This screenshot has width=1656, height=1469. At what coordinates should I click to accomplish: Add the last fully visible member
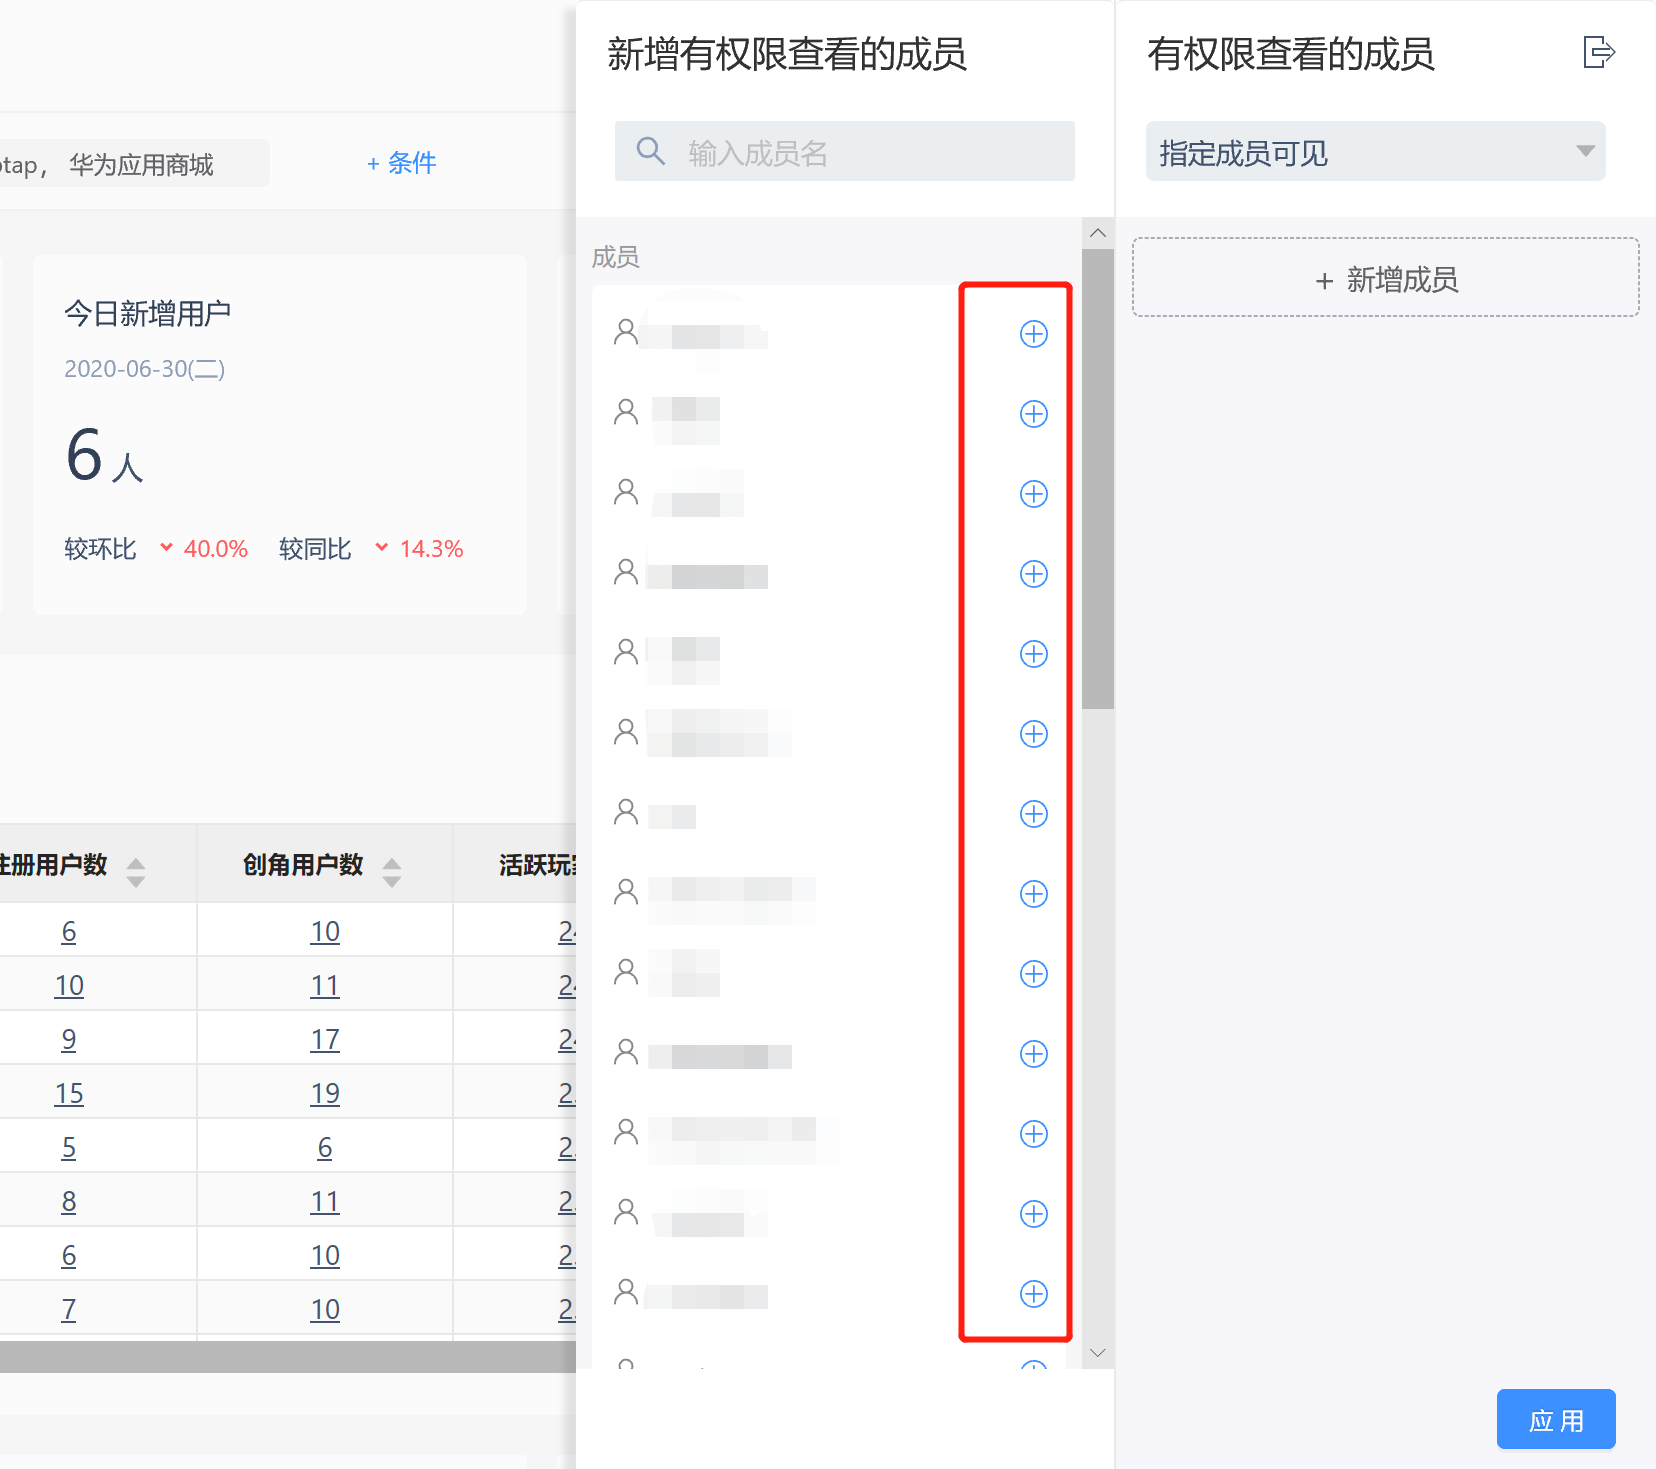1033,1294
